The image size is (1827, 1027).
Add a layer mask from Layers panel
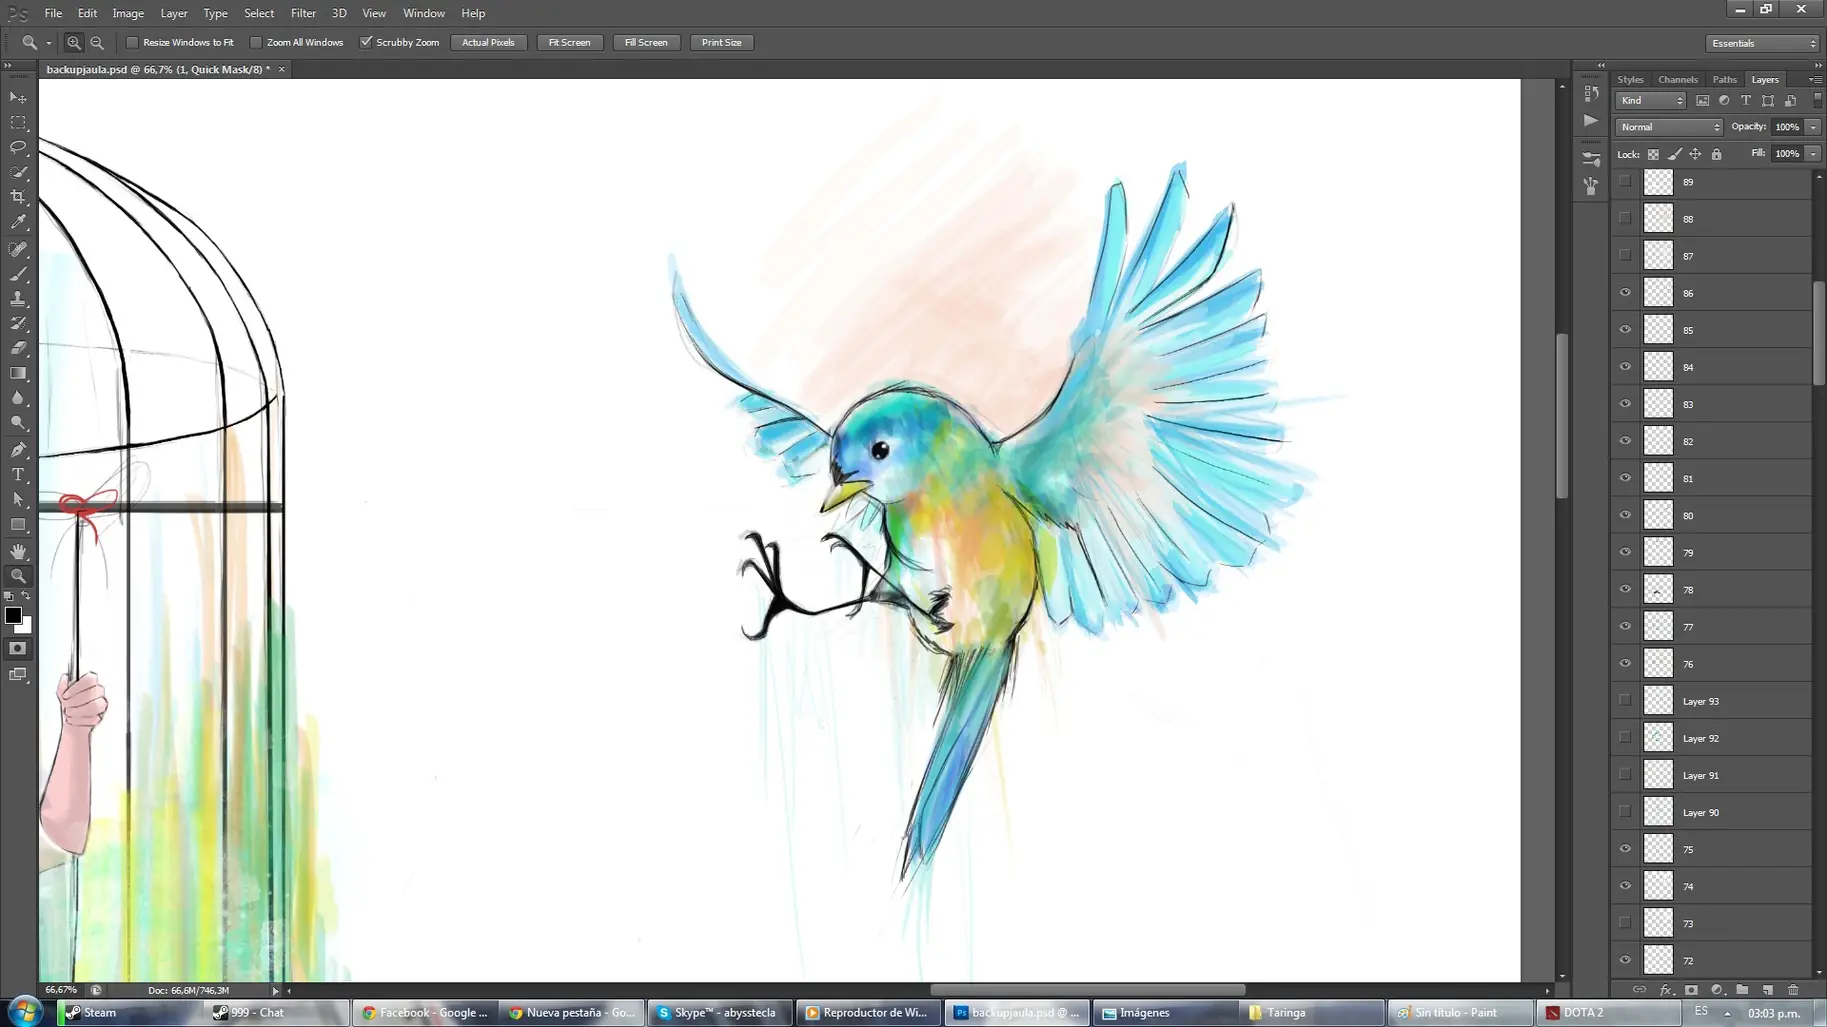coord(1691,990)
